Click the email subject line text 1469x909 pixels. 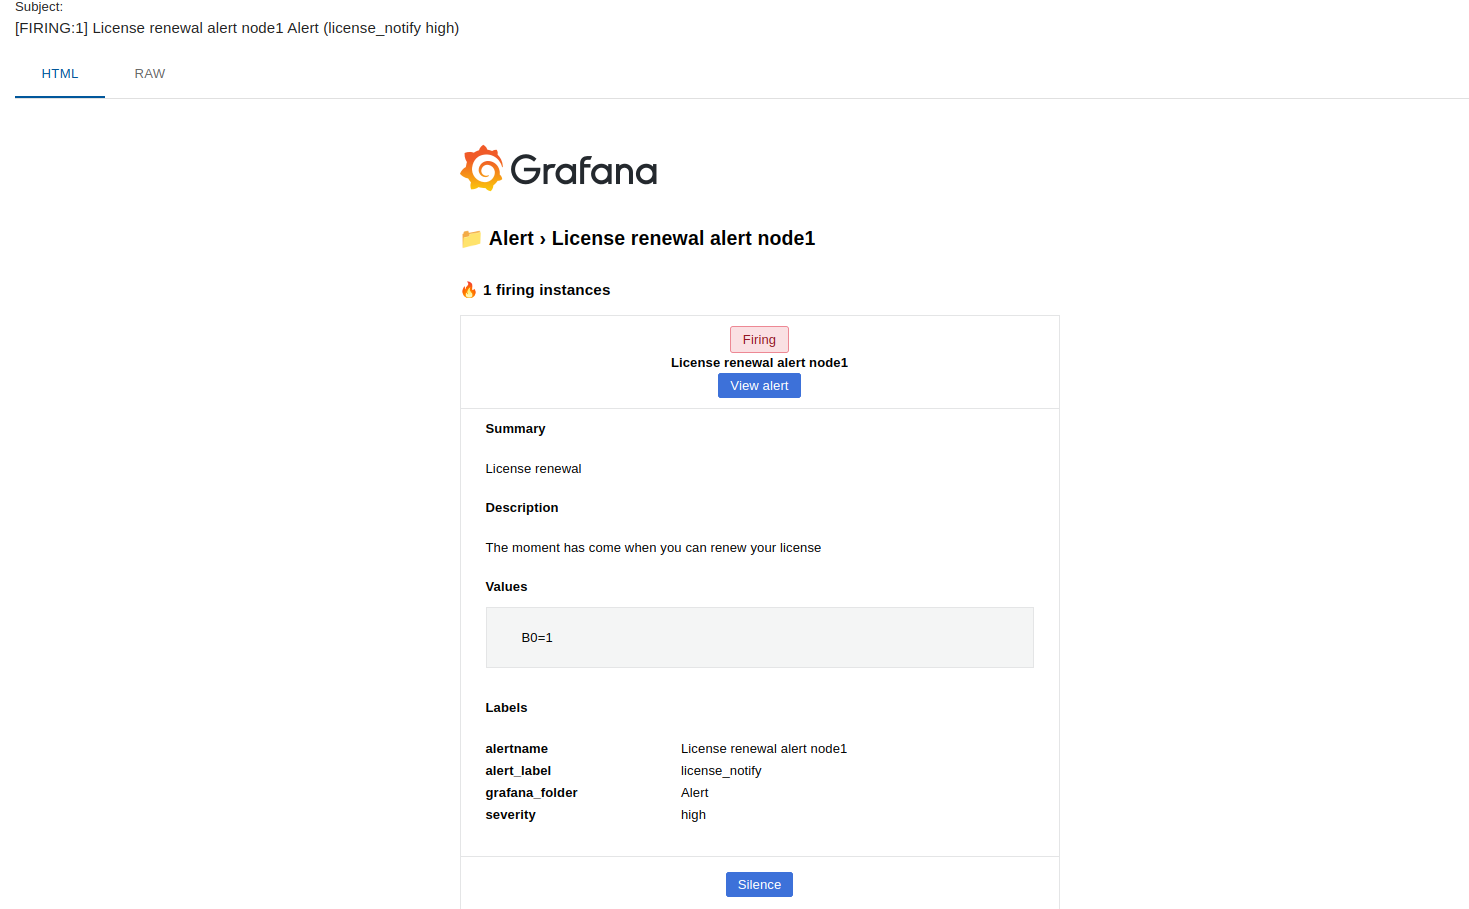237,28
